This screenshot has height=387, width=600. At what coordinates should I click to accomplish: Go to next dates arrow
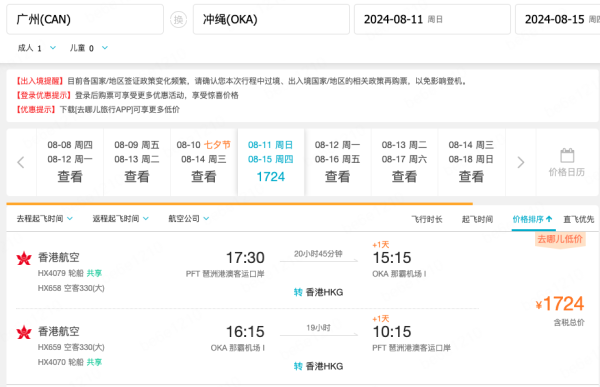[520, 162]
